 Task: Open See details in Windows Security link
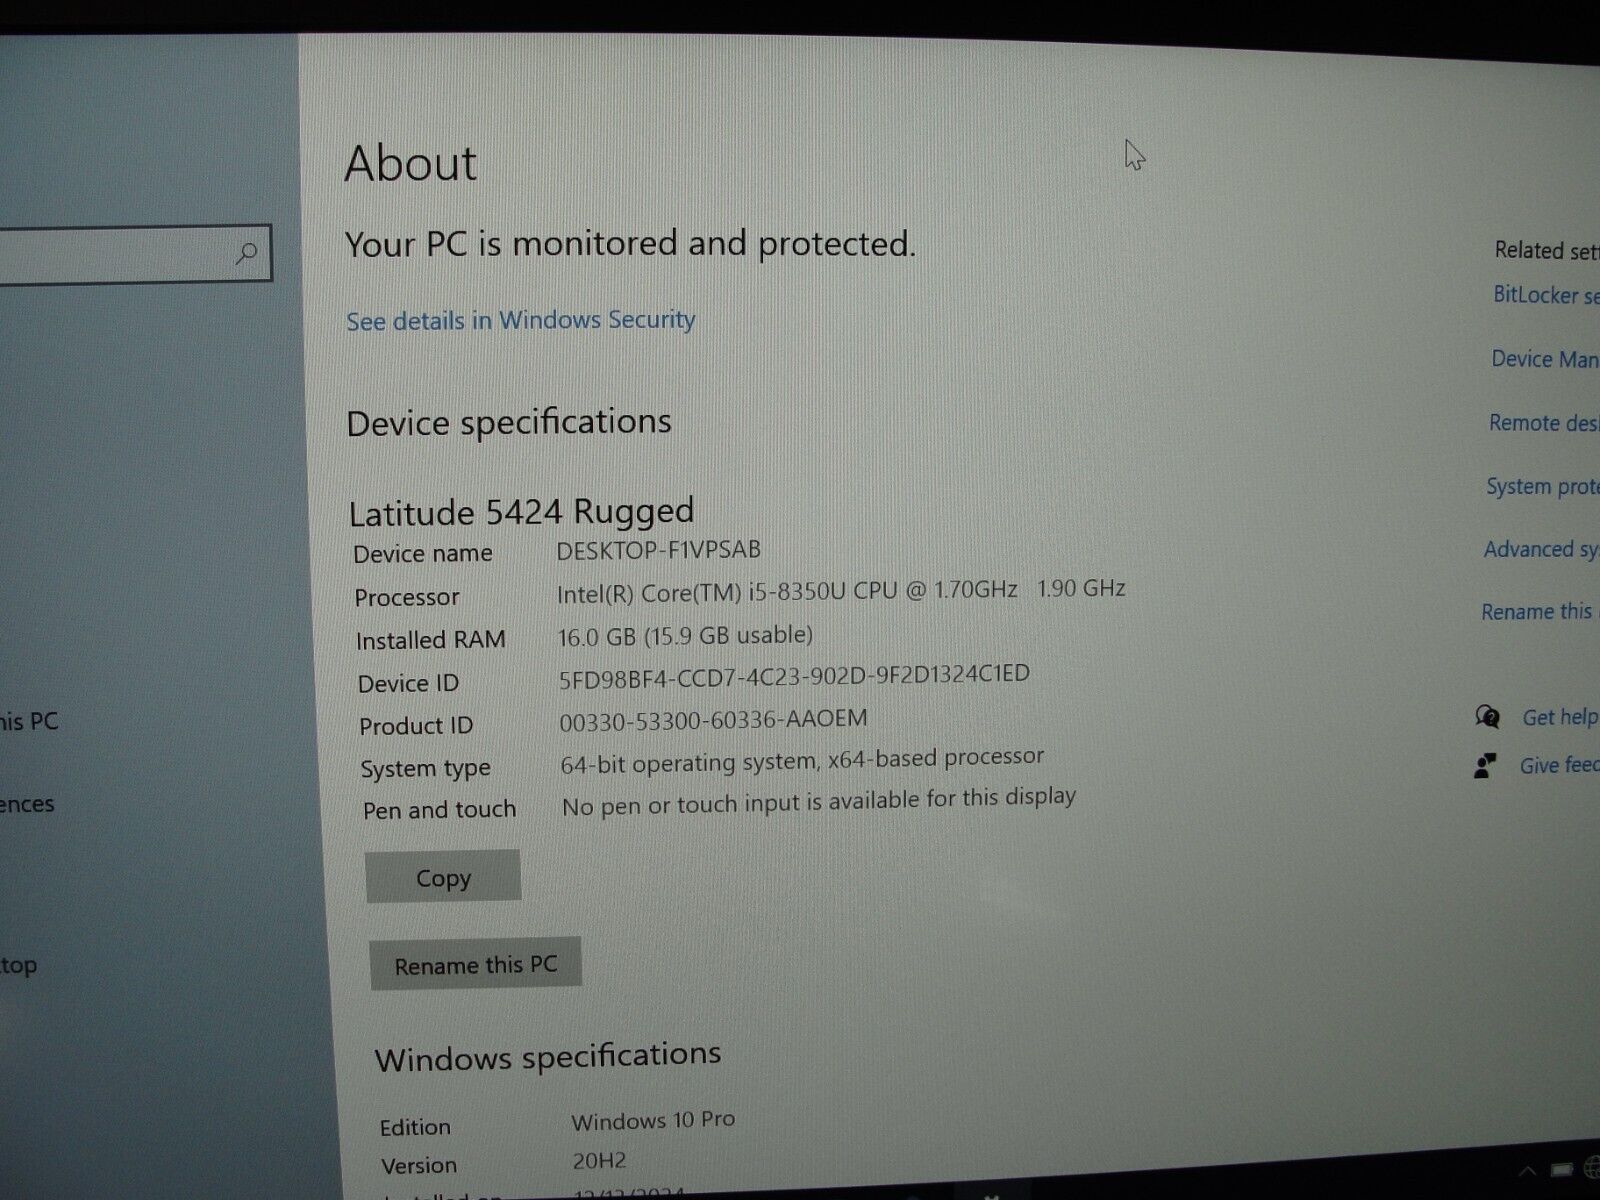tap(520, 320)
